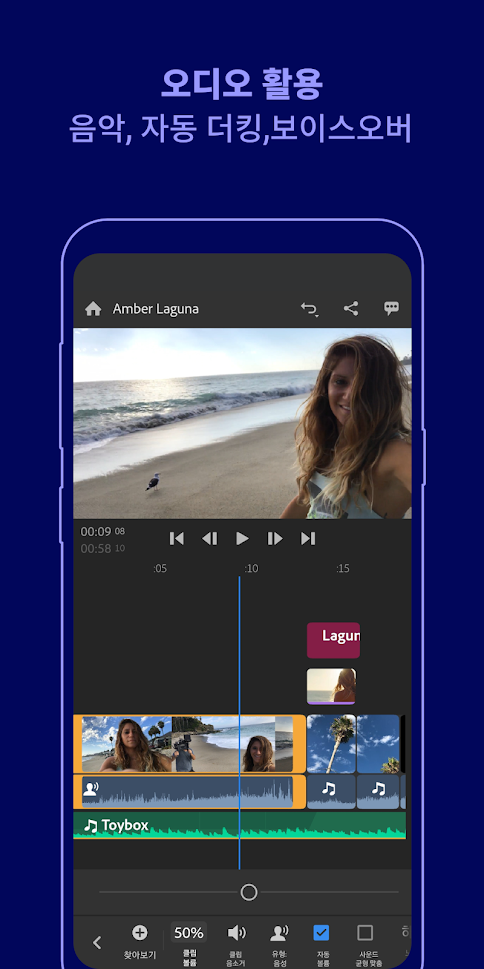Uncheck the 자동 볼륨 checkbox

click(321, 933)
